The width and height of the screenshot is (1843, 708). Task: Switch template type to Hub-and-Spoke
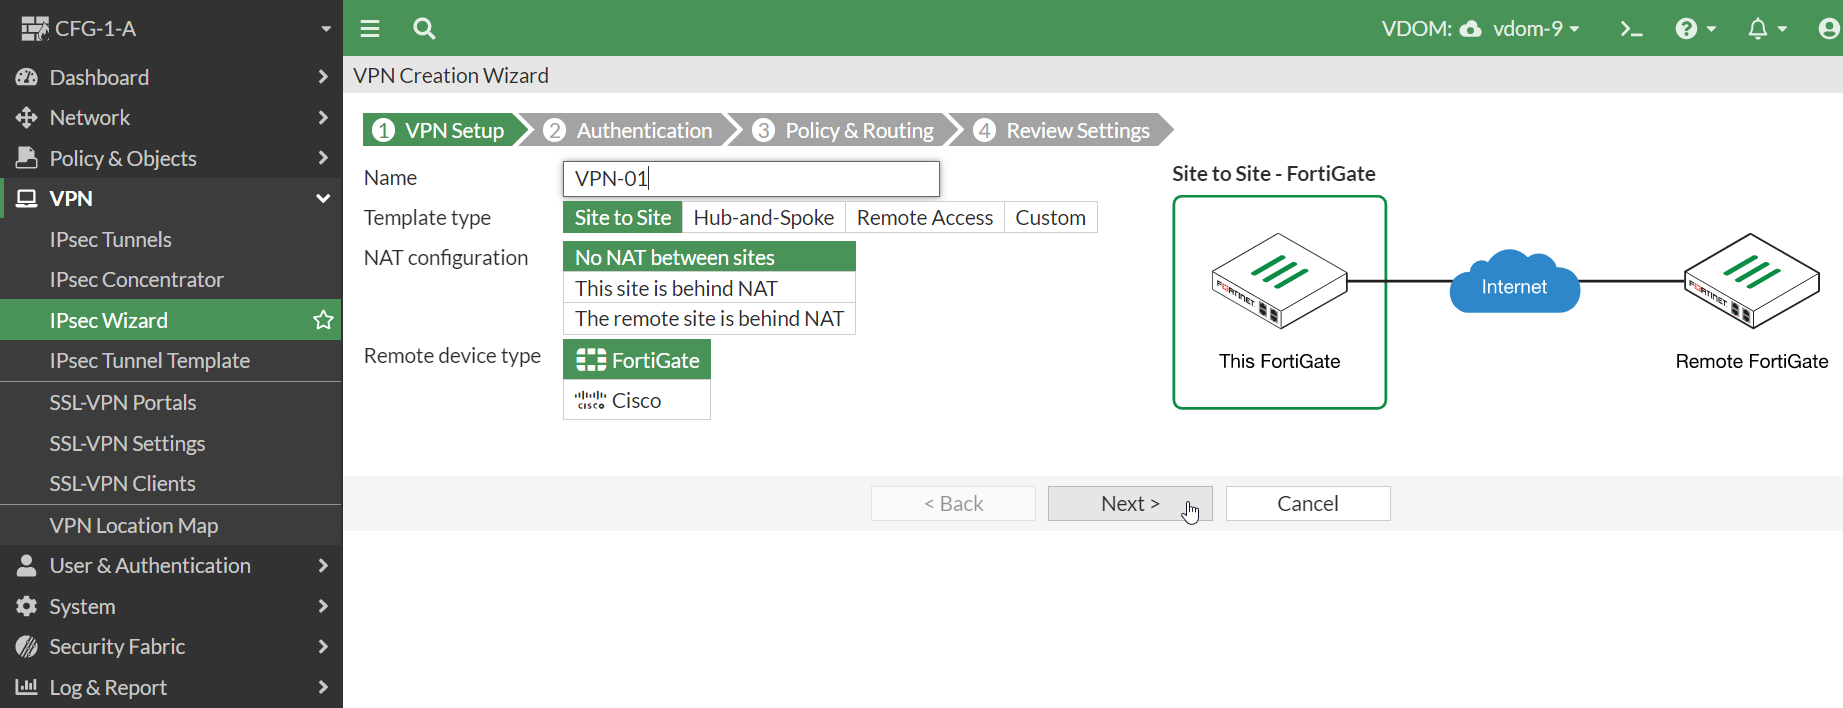point(763,218)
